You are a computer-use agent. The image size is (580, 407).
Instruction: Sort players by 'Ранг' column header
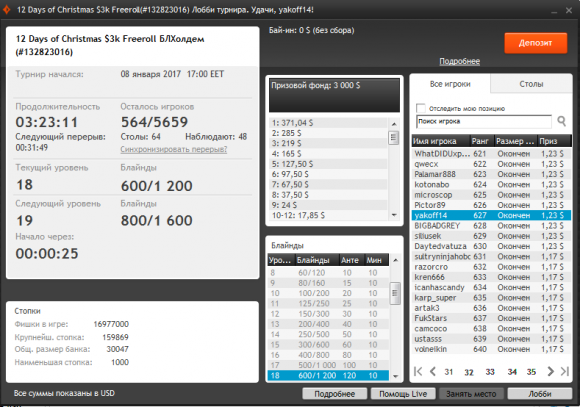coord(480,141)
